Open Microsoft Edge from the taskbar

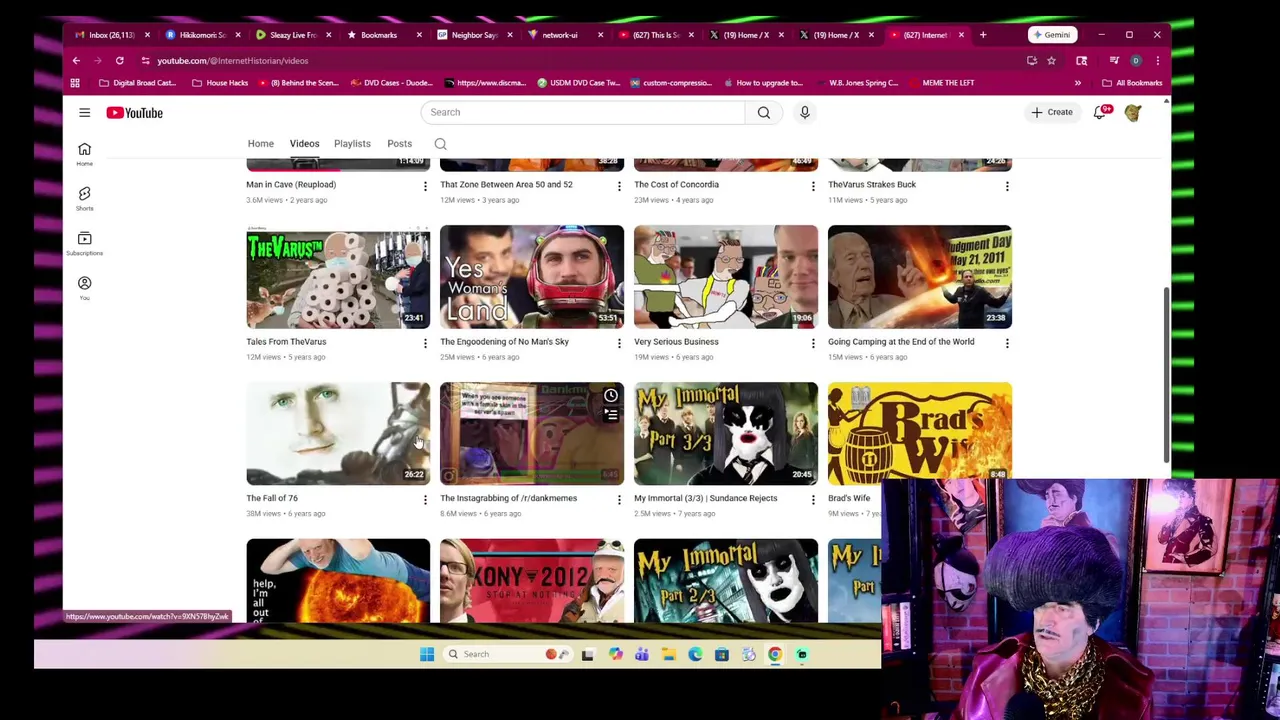695,654
